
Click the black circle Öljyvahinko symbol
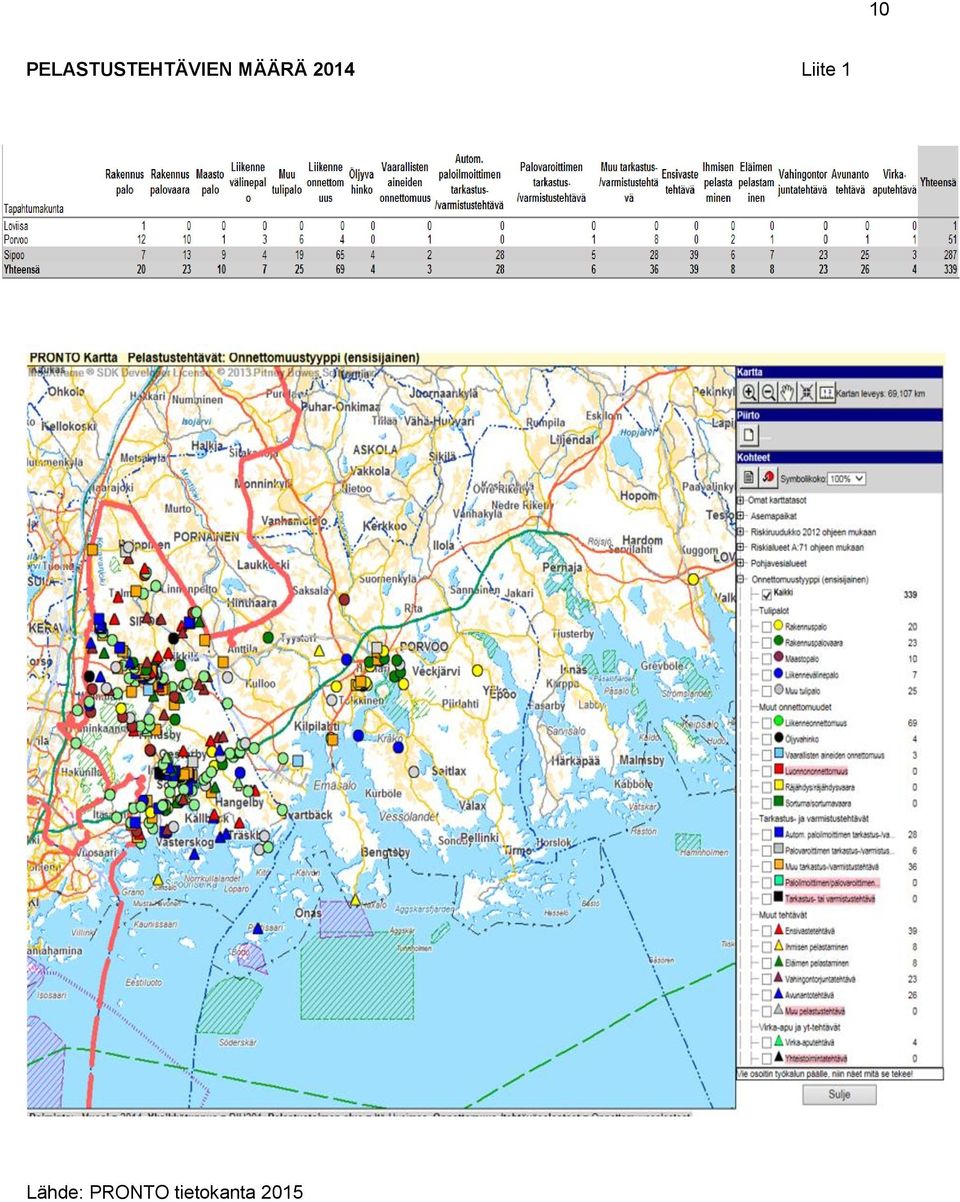pos(778,738)
